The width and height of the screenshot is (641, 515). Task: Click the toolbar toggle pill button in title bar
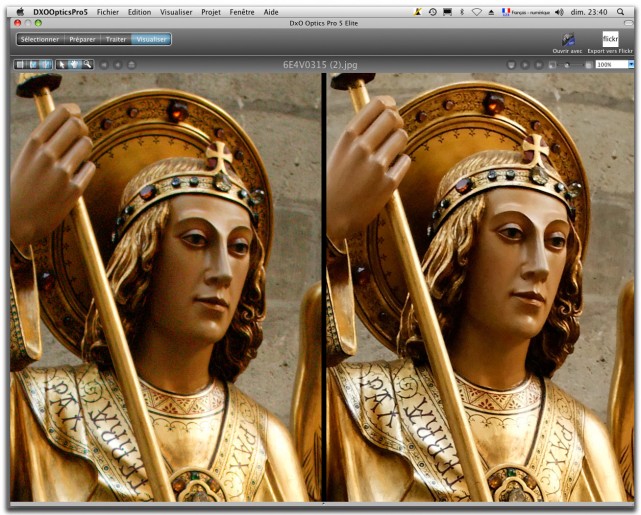point(628,23)
